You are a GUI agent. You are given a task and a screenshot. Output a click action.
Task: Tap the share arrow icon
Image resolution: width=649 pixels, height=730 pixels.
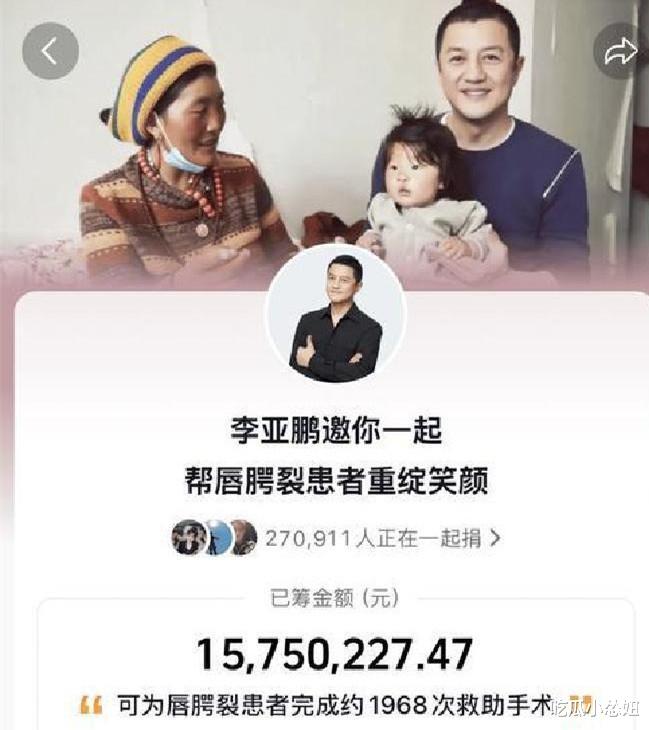click(x=621, y=51)
